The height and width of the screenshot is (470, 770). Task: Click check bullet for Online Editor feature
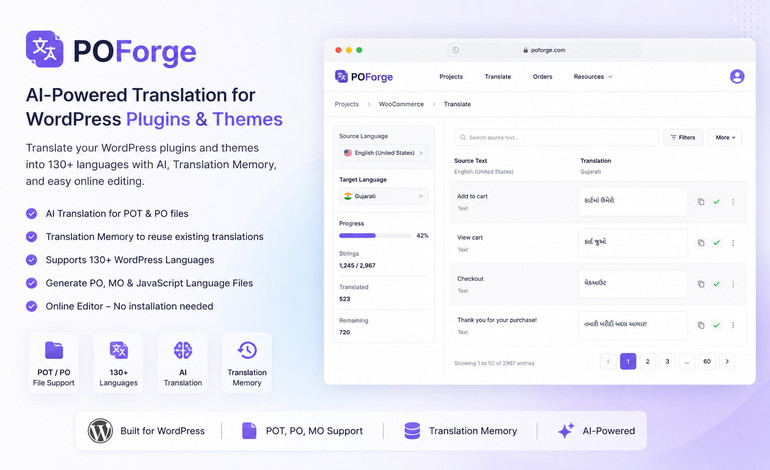[x=31, y=306]
